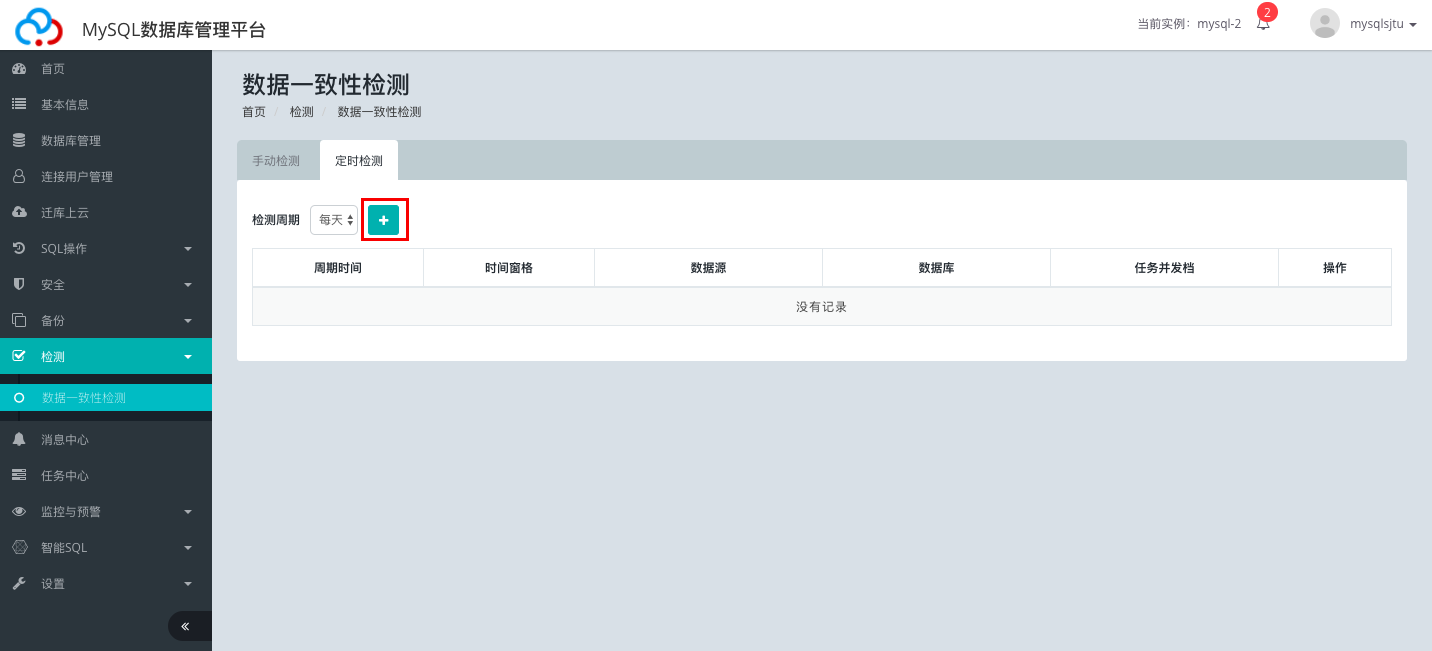Click the circle icon beside 数据一致性检测
The image size is (1432, 651).
pyautogui.click(x=18, y=398)
